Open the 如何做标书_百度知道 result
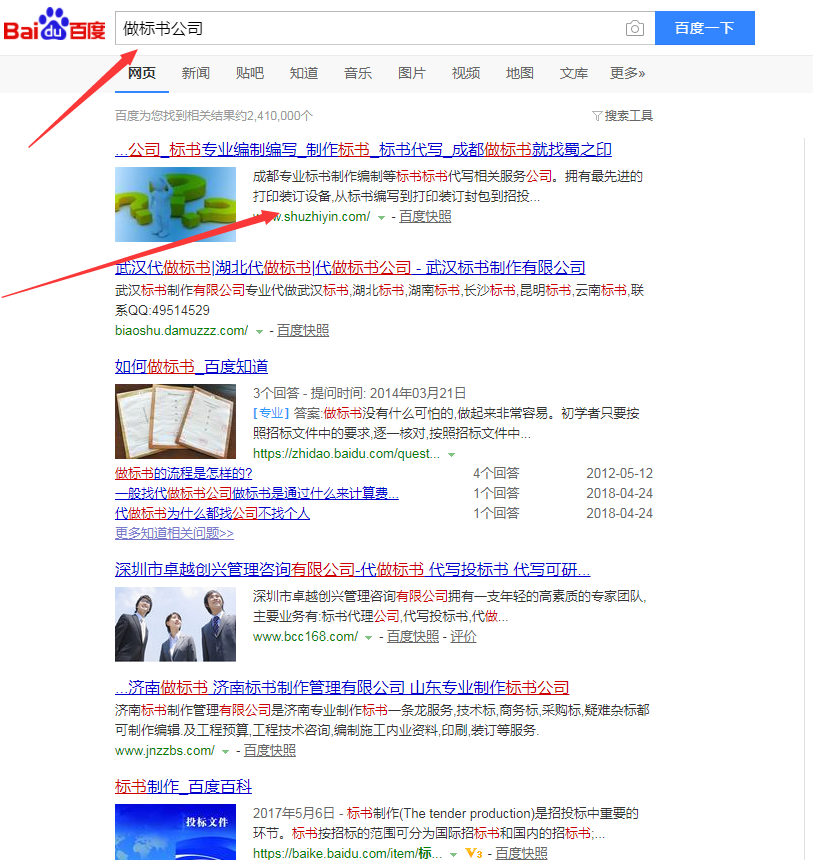 click(191, 366)
